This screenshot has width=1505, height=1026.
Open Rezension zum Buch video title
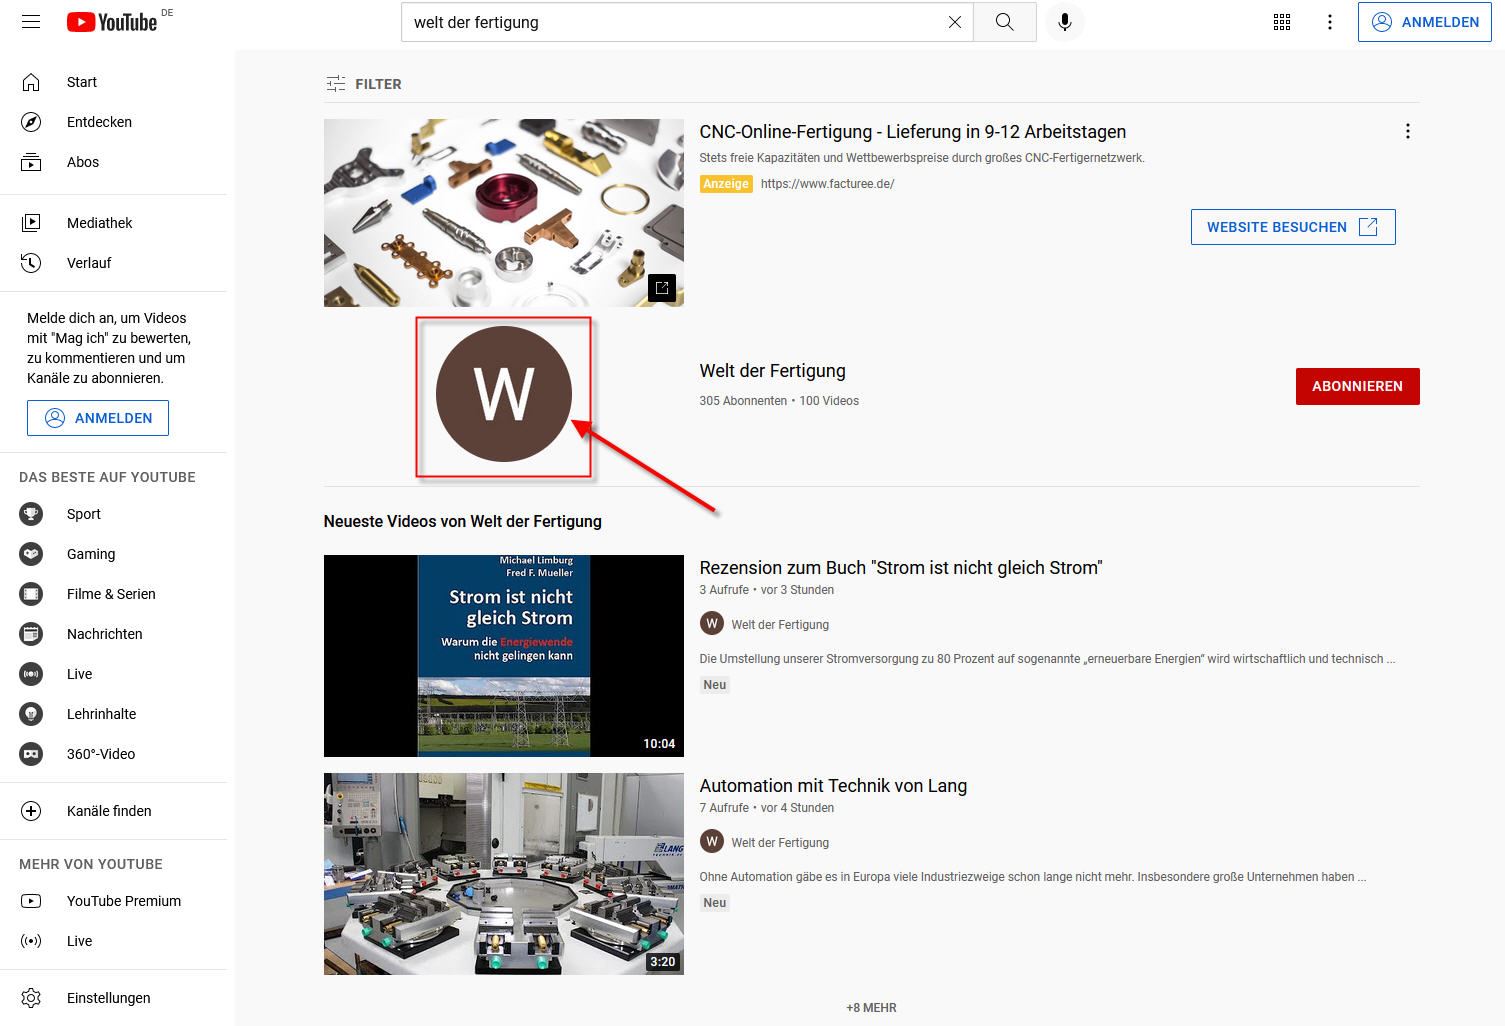900,568
